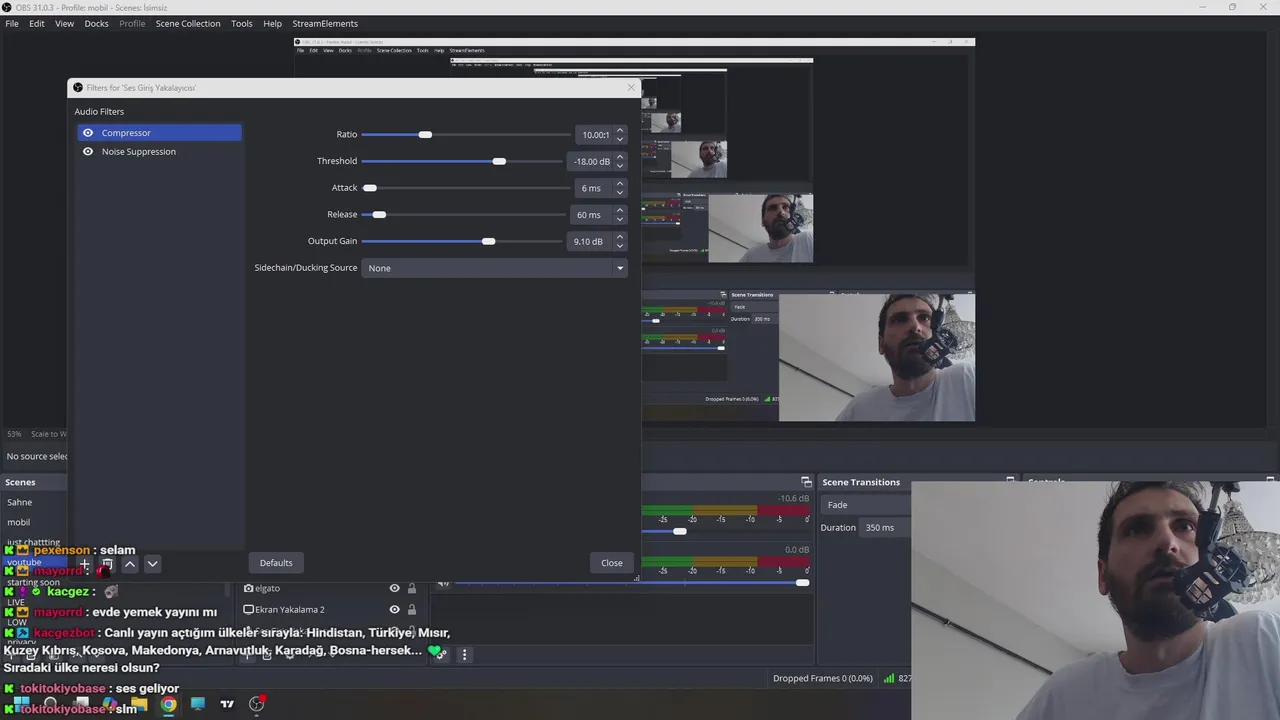This screenshot has height=720, width=1280.
Task: Click the Dropped Frames status text
Action: point(823,678)
